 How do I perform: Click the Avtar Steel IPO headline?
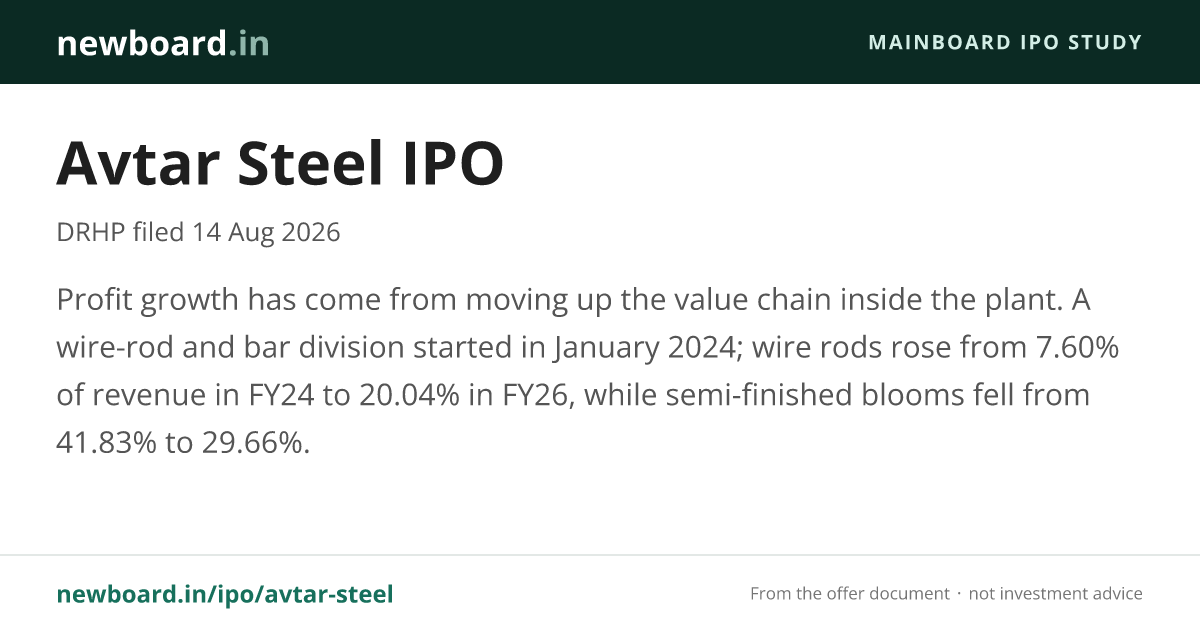(x=280, y=164)
